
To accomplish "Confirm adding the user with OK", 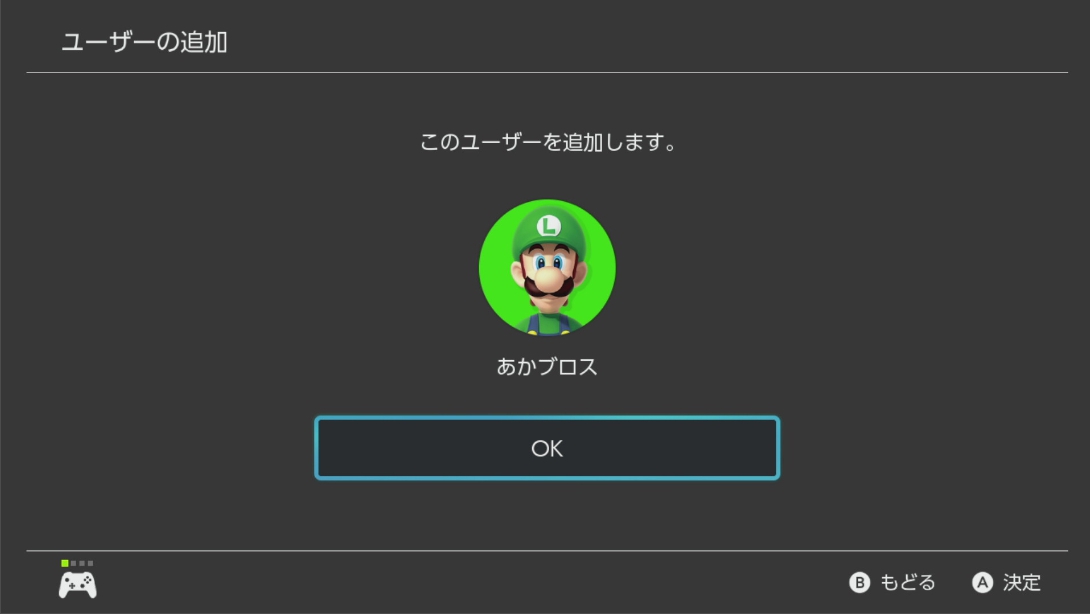I will pos(547,448).
